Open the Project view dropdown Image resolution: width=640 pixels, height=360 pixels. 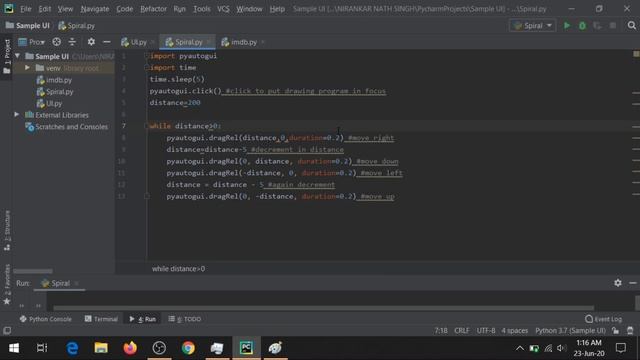(32, 42)
